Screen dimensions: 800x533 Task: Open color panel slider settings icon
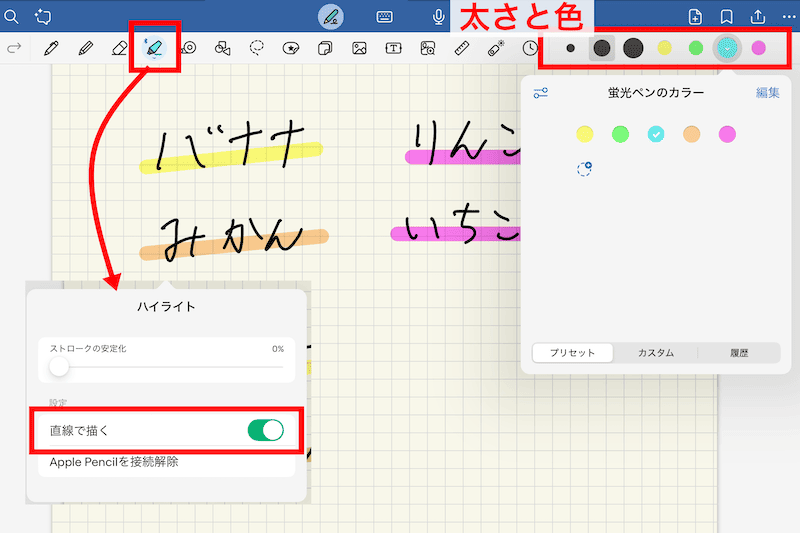541,93
